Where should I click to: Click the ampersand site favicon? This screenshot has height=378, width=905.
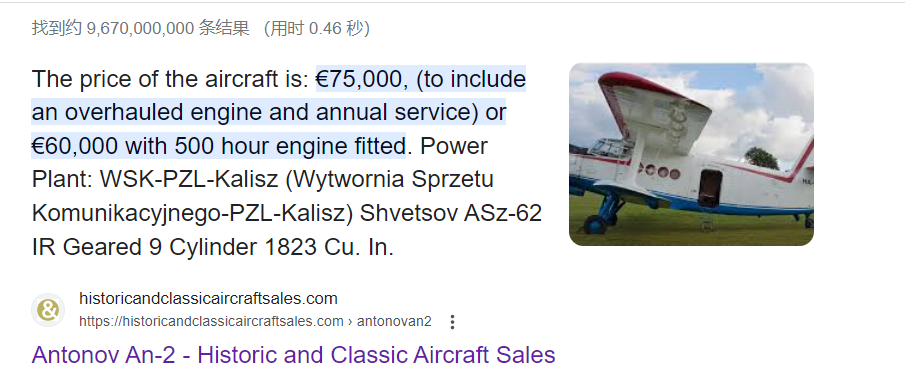pos(48,310)
